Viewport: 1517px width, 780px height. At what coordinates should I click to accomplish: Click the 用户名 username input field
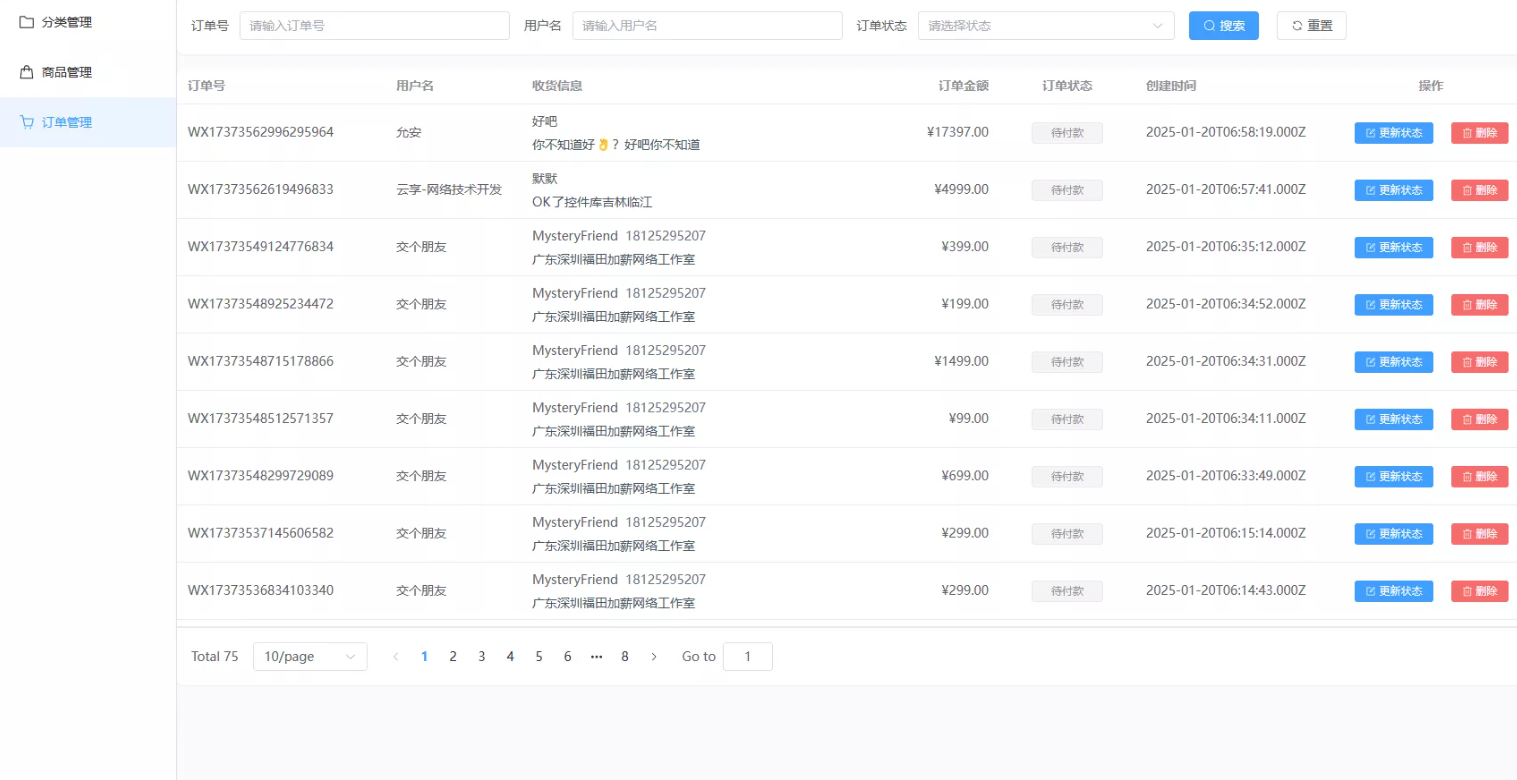click(x=707, y=25)
